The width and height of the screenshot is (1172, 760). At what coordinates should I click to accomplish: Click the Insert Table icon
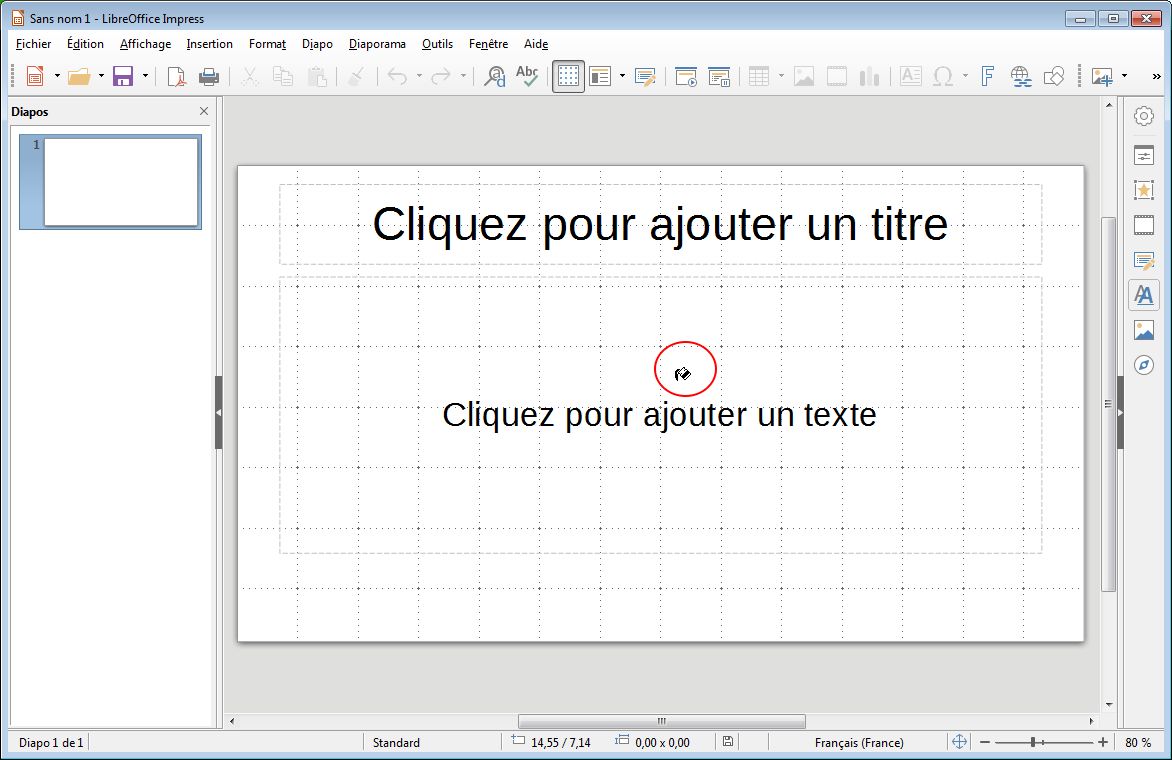[759, 76]
